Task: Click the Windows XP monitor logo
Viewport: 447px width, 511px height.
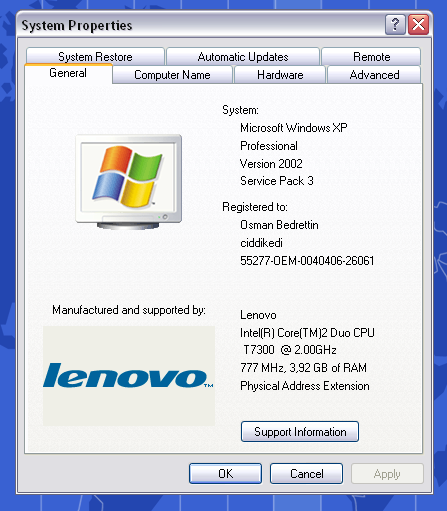Action: coord(129,182)
